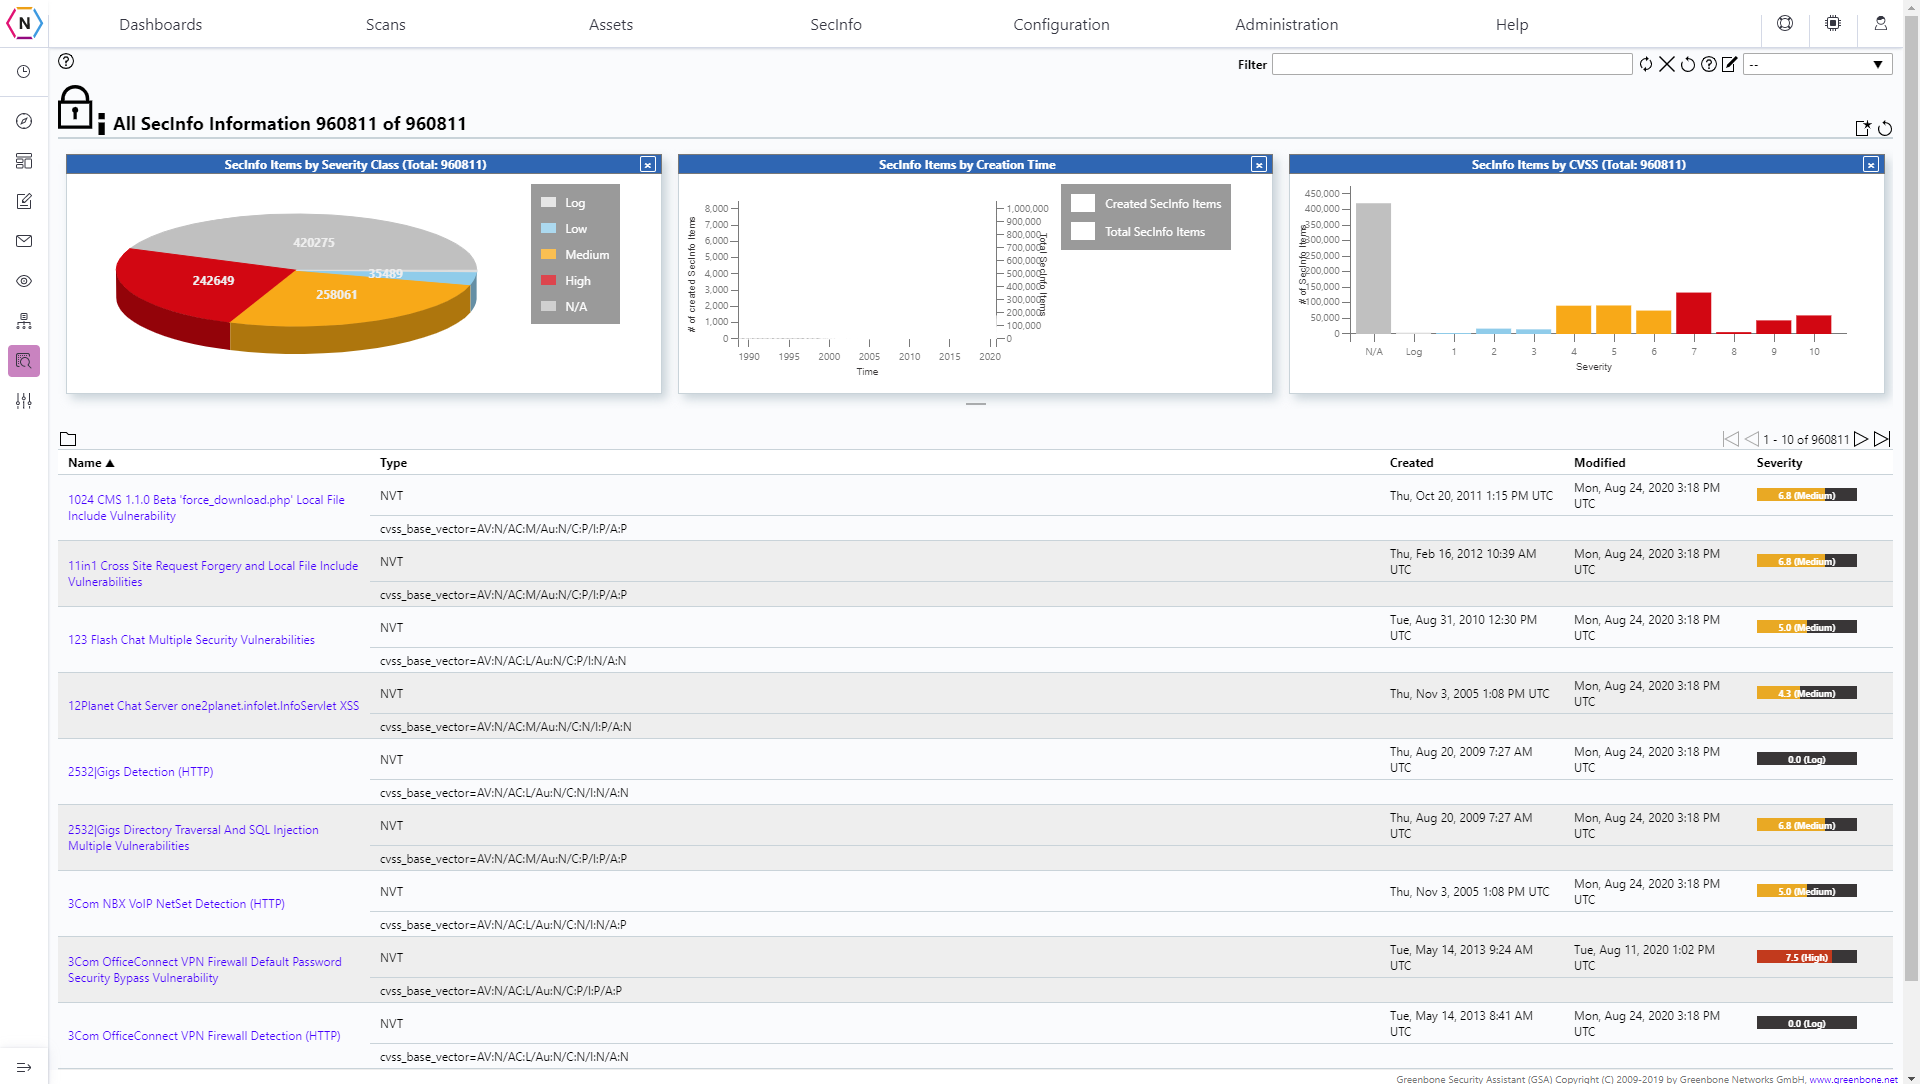Image resolution: width=1920 pixels, height=1084 pixels.
Task: Sort table by Name column
Action: point(91,463)
